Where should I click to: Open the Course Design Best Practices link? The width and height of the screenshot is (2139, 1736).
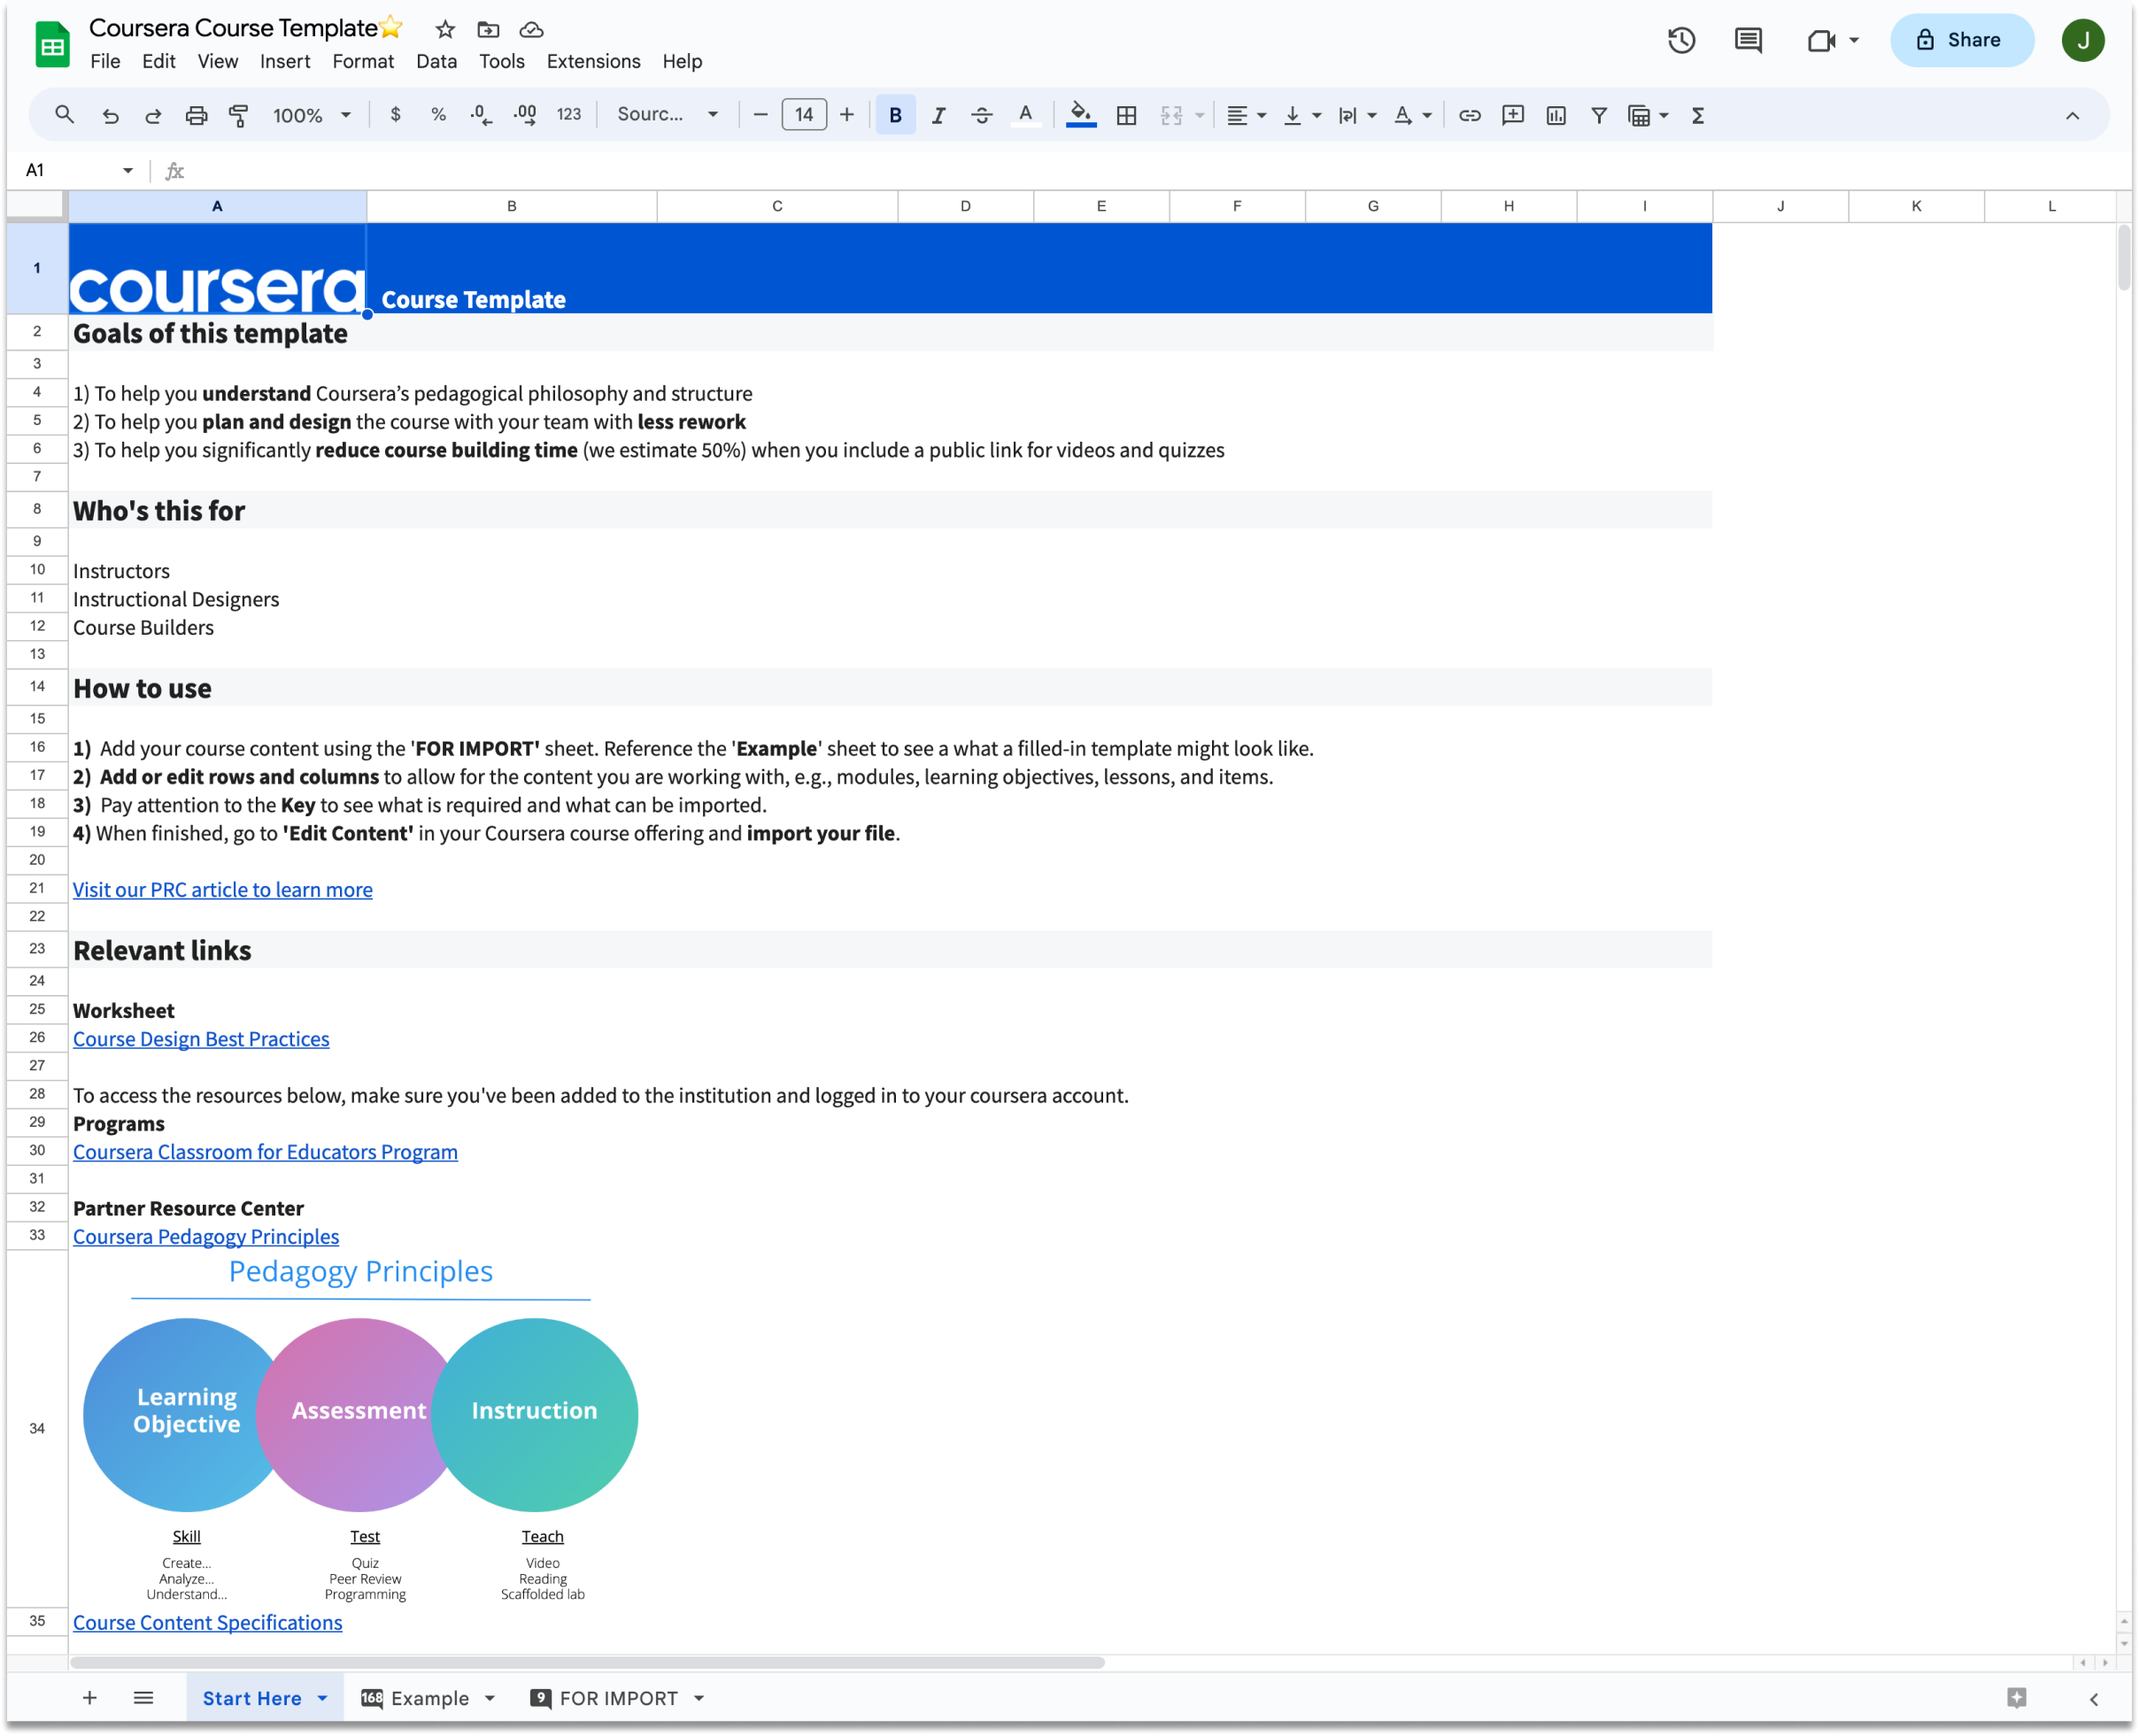point(201,1039)
